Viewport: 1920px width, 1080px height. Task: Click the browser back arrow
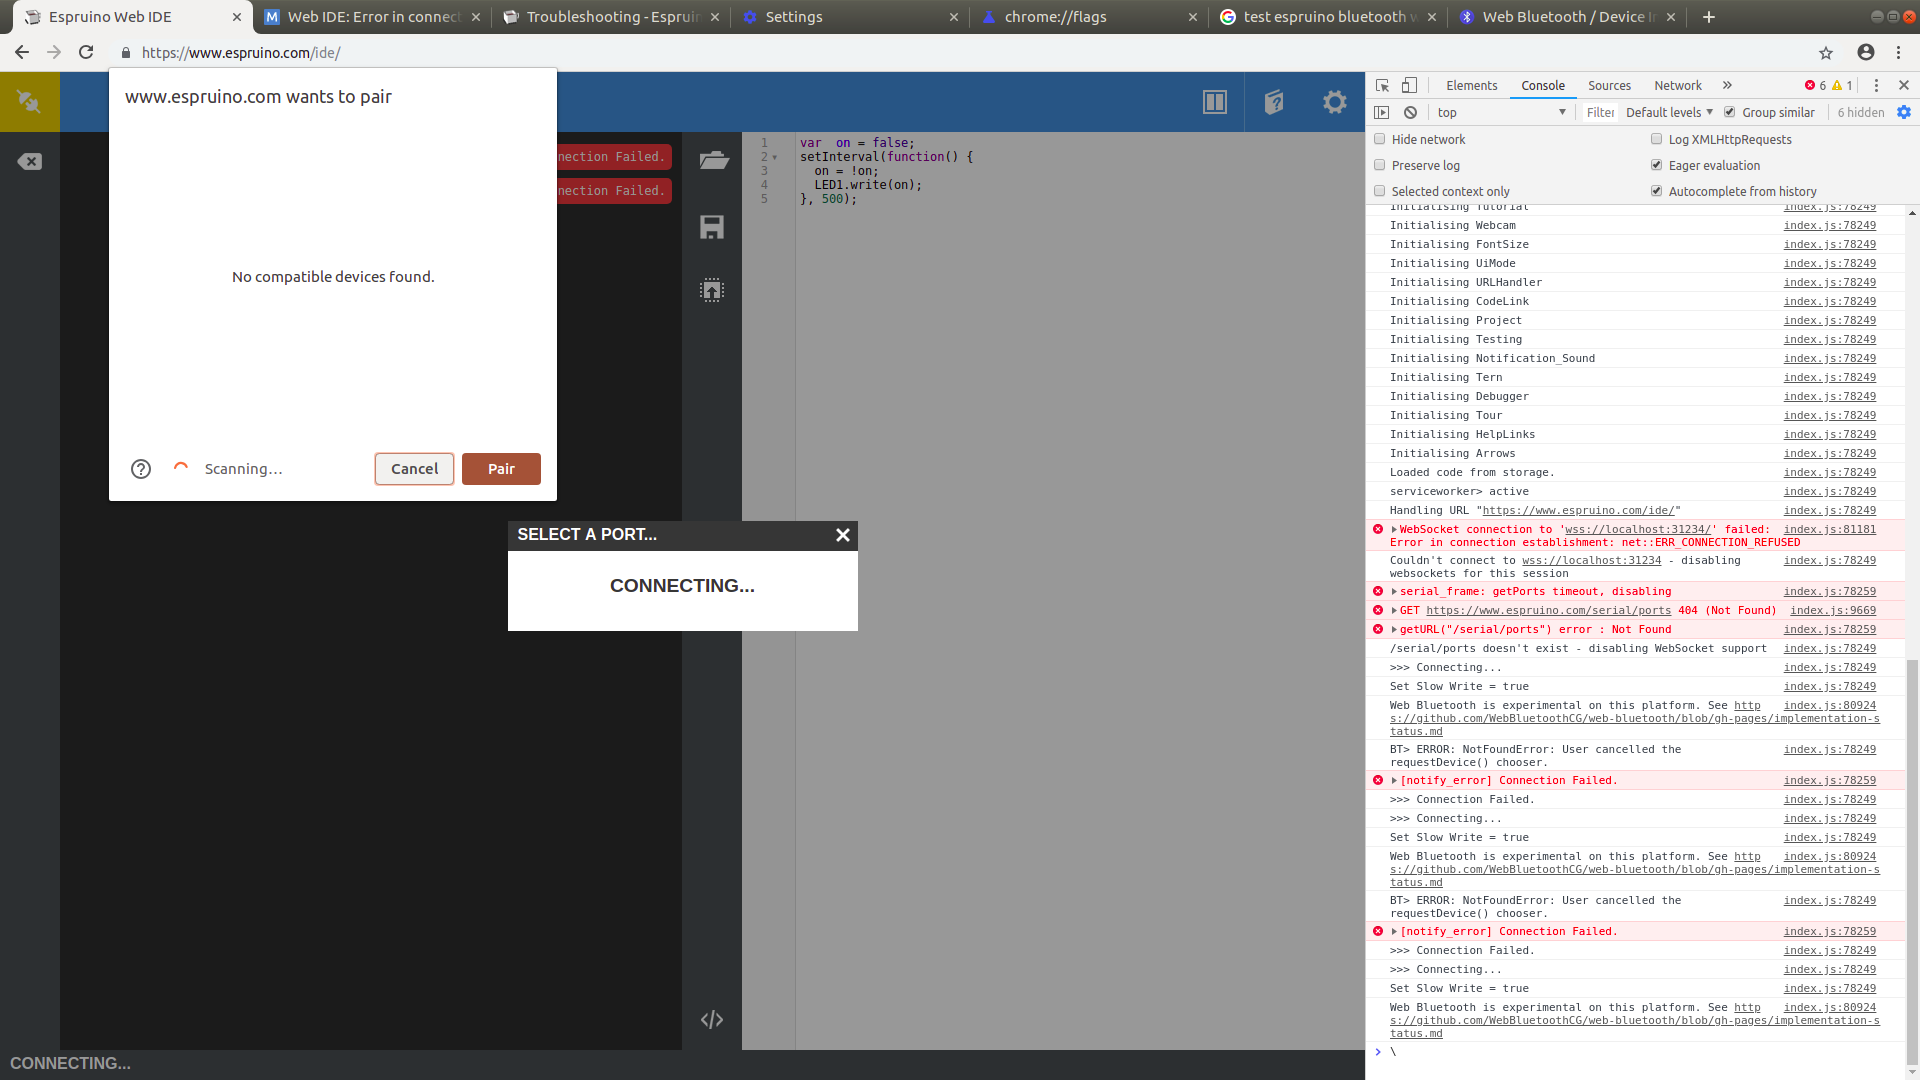point(22,52)
